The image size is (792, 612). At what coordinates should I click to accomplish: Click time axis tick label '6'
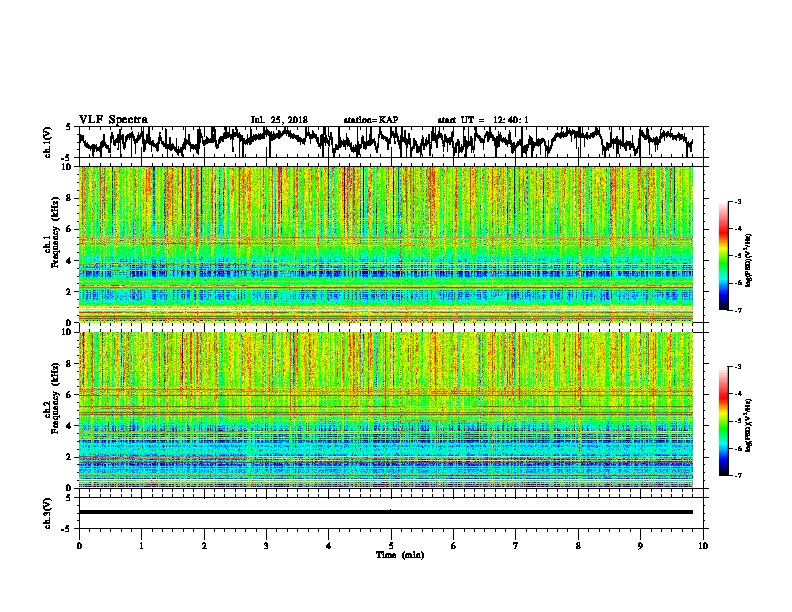(454, 546)
